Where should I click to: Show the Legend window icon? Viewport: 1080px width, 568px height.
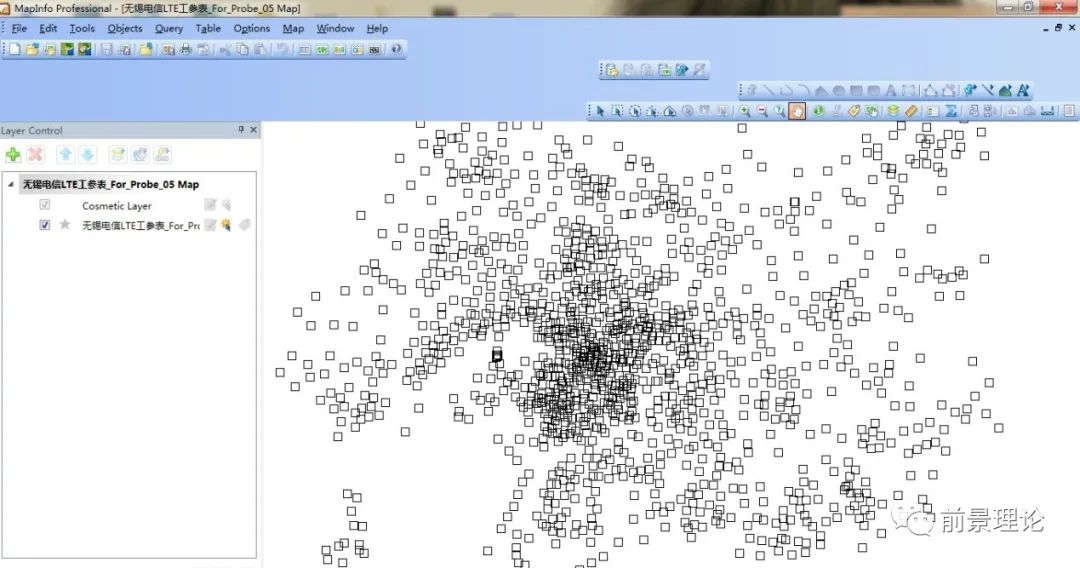coord(933,111)
